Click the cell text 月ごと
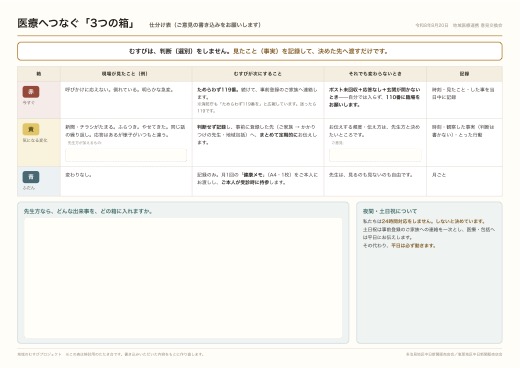The width and height of the screenshot is (520, 368). 439,175
